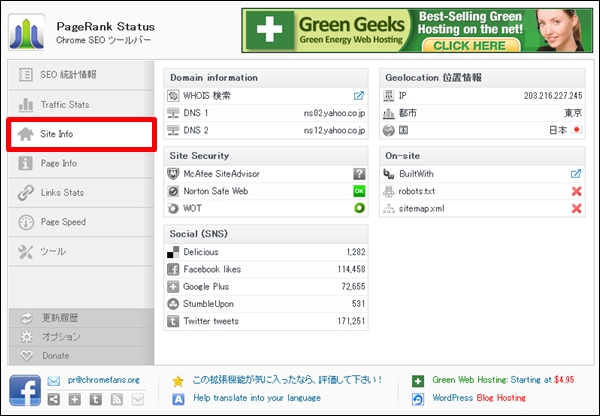600x416 pixels.
Task: Select the Site Info tab
Action: [x=81, y=134]
